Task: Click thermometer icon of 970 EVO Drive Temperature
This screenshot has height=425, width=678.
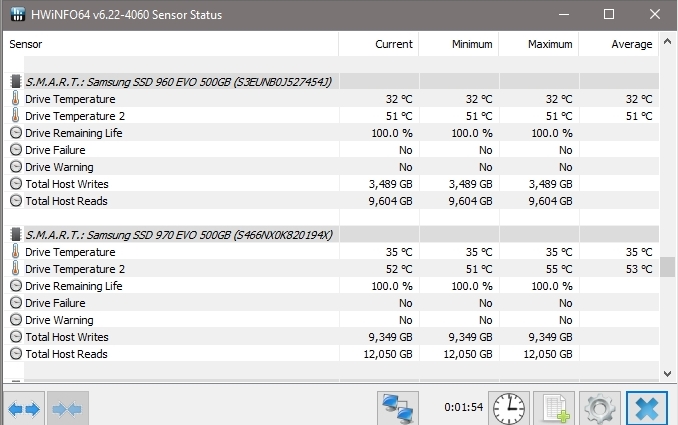Action: click(x=16, y=252)
